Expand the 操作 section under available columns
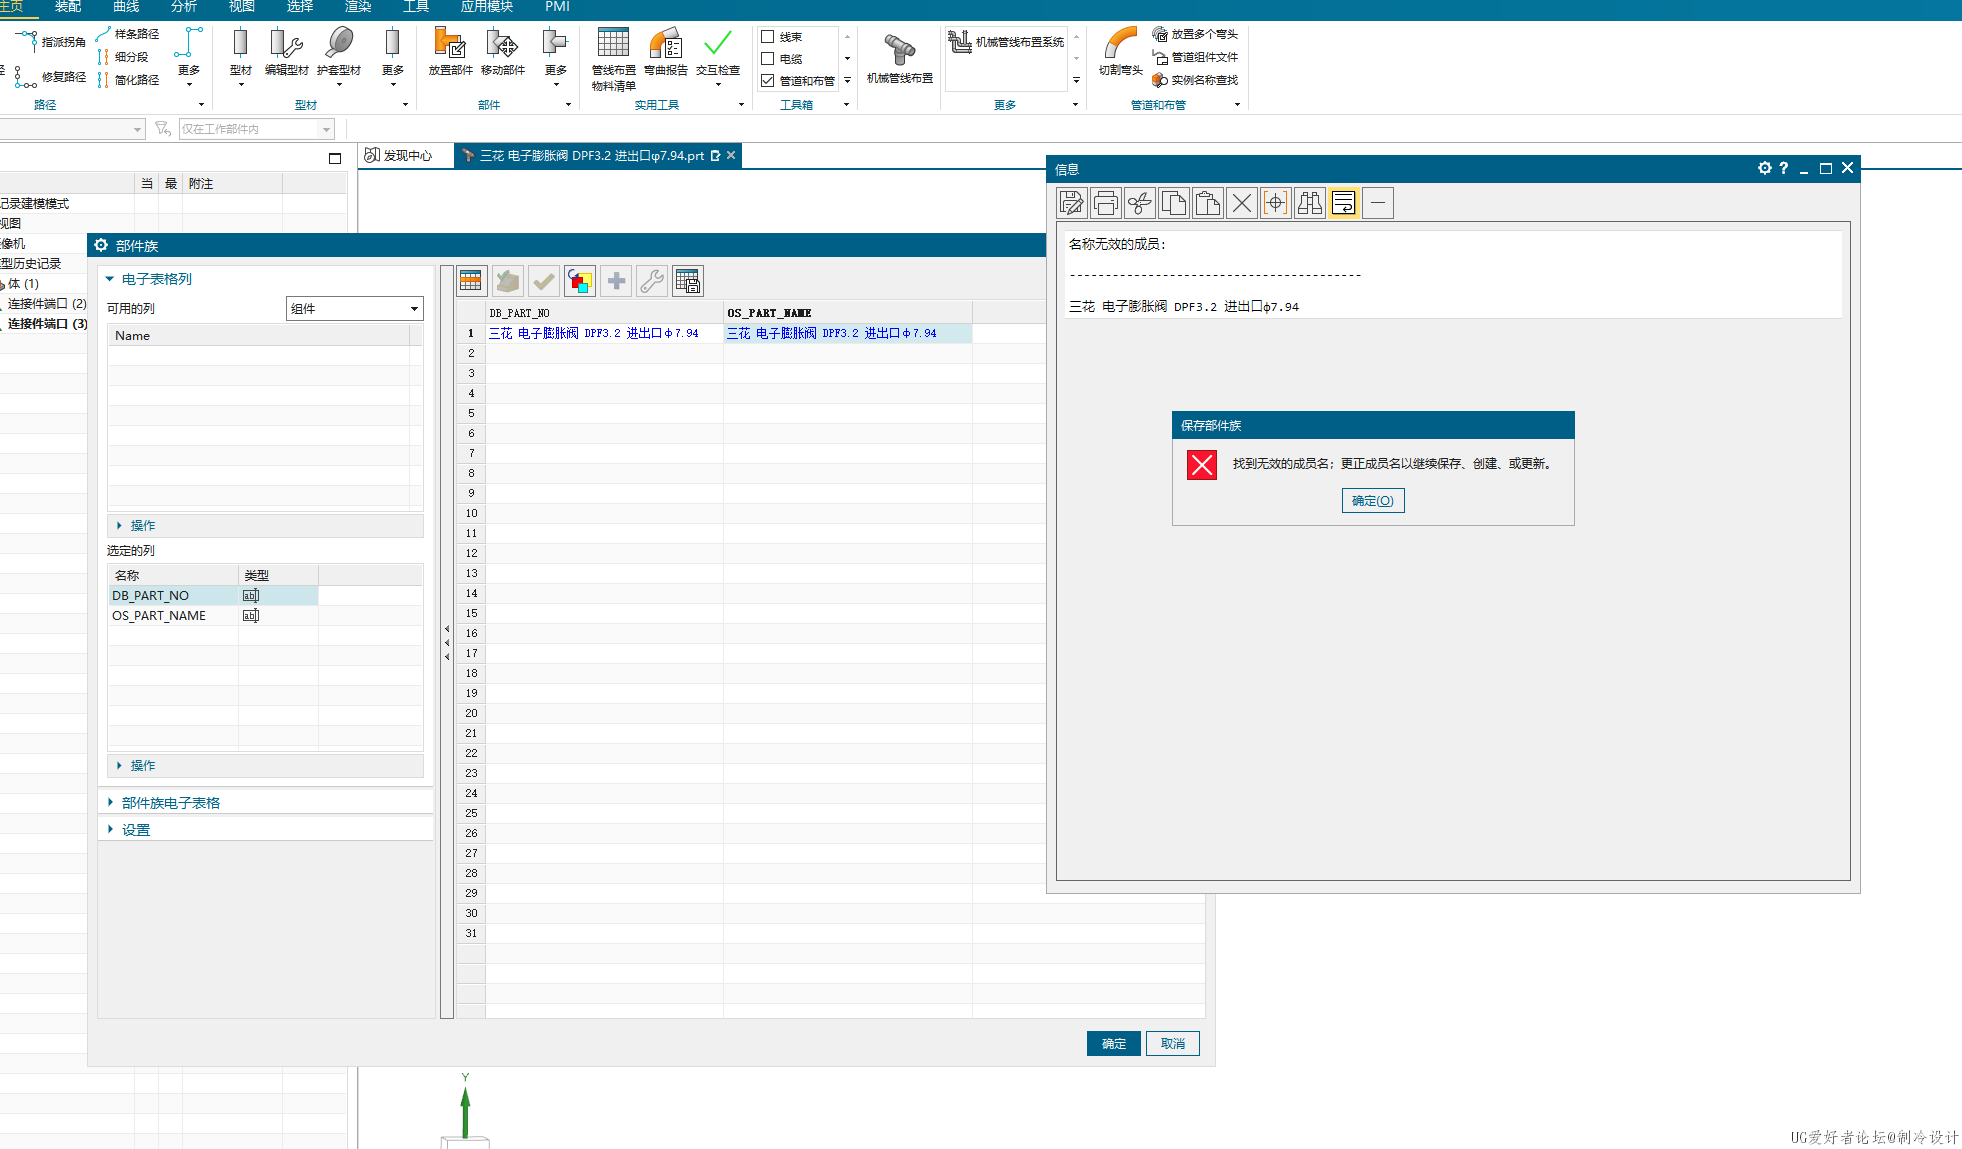The width and height of the screenshot is (1962, 1149). pos(265,526)
